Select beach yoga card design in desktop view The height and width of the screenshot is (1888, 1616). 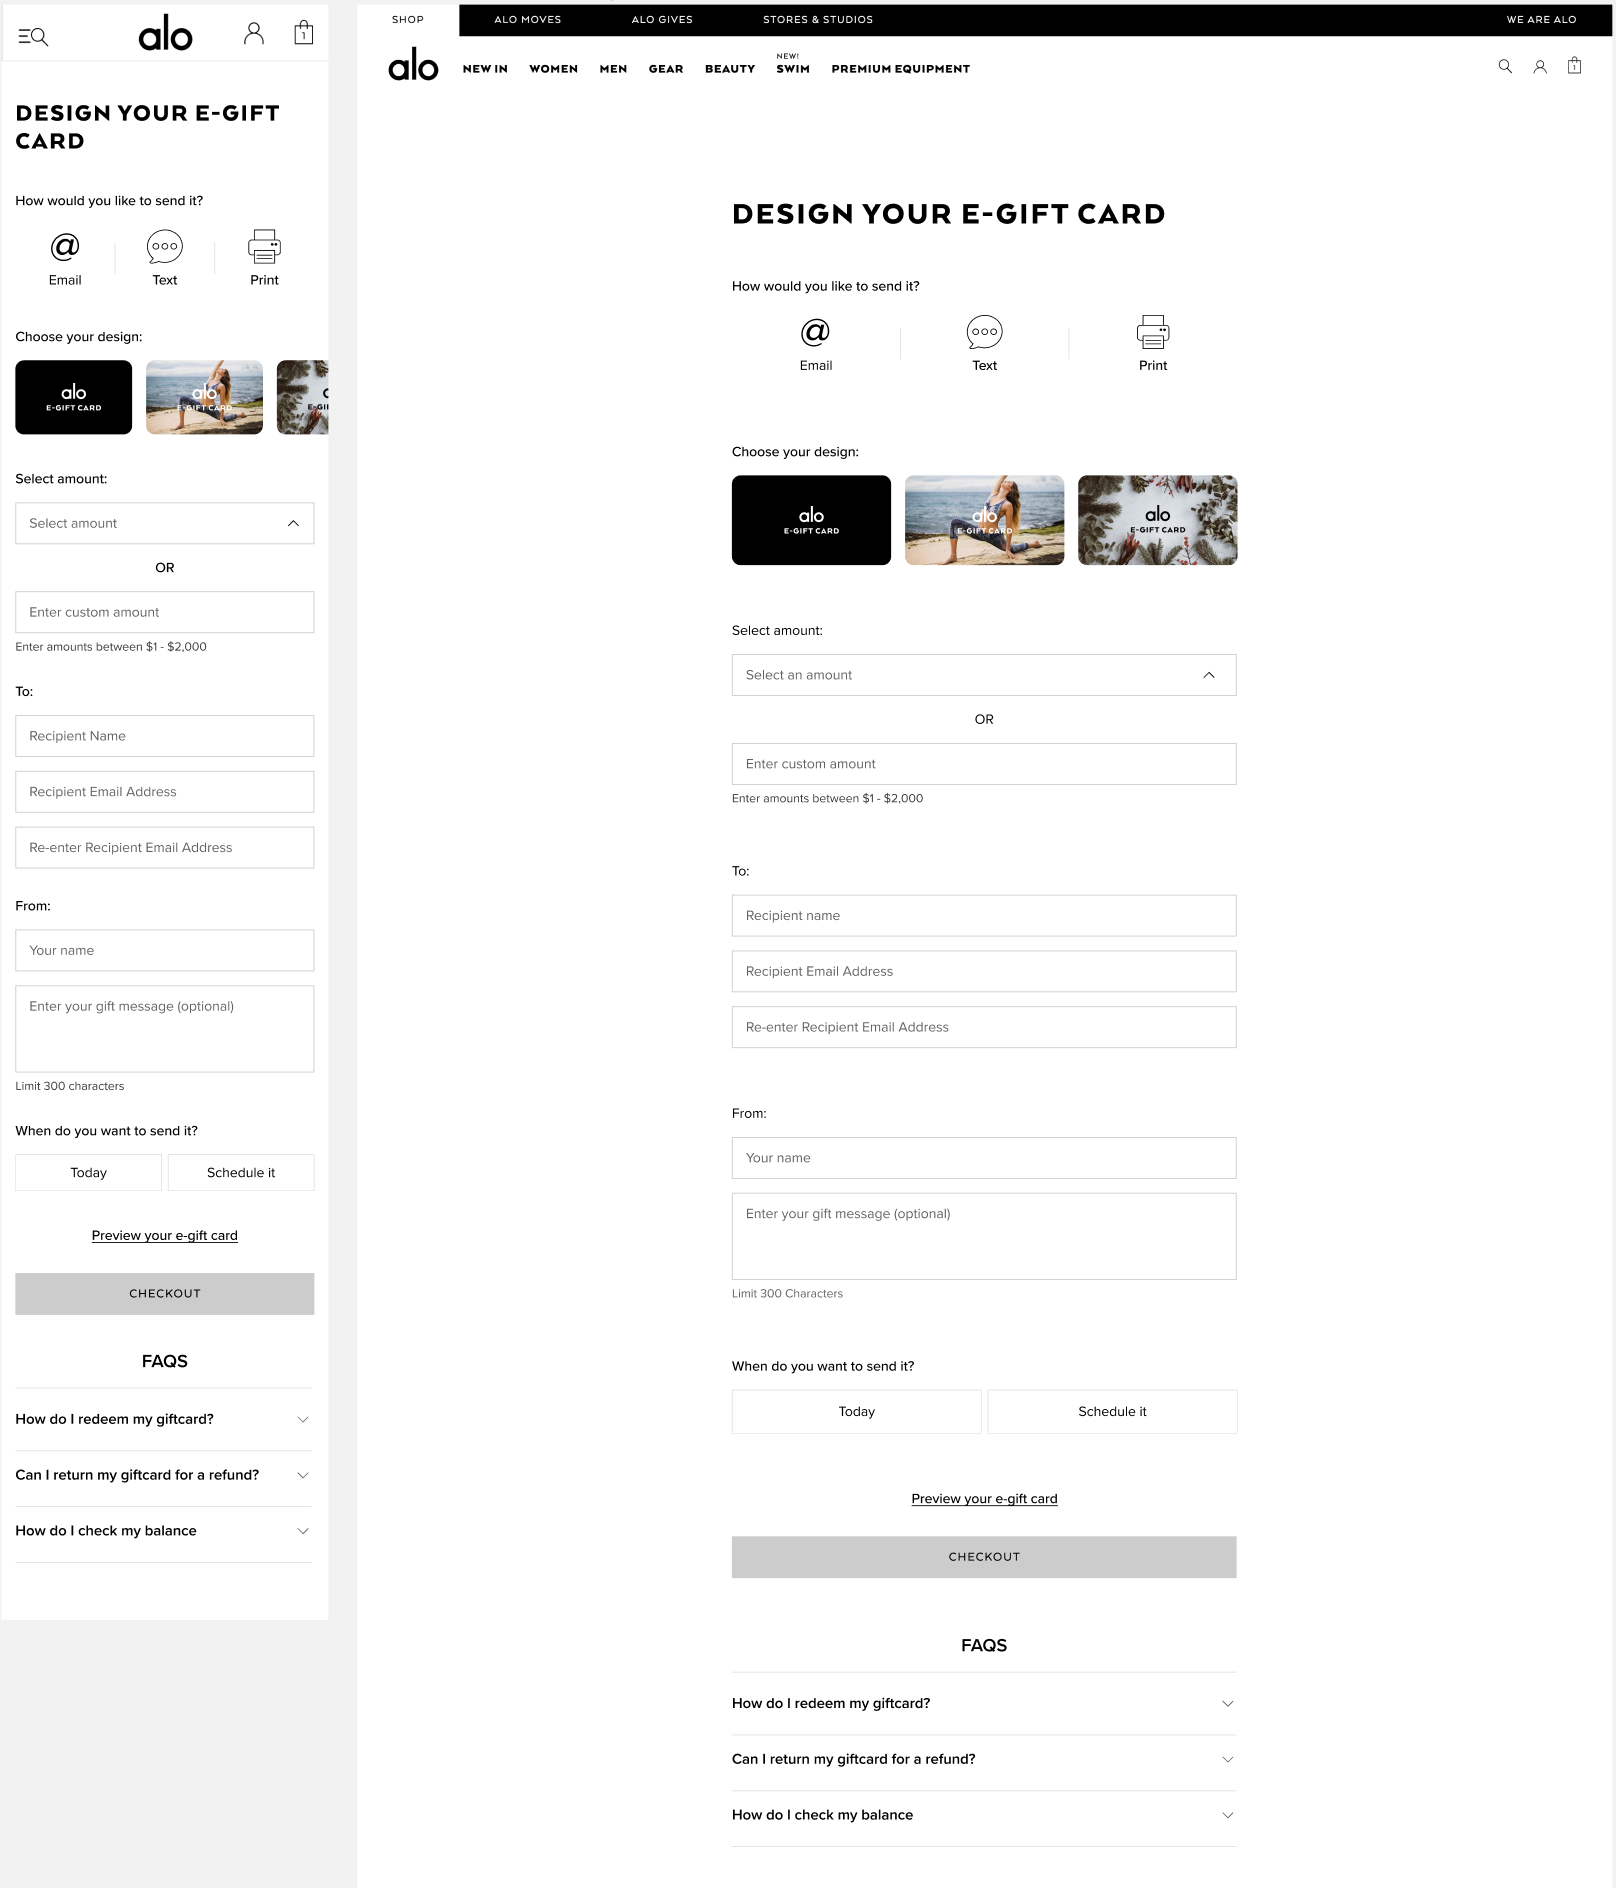(x=984, y=520)
